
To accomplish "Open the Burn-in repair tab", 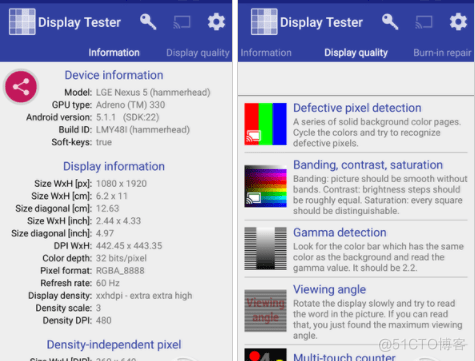I will coord(442,53).
